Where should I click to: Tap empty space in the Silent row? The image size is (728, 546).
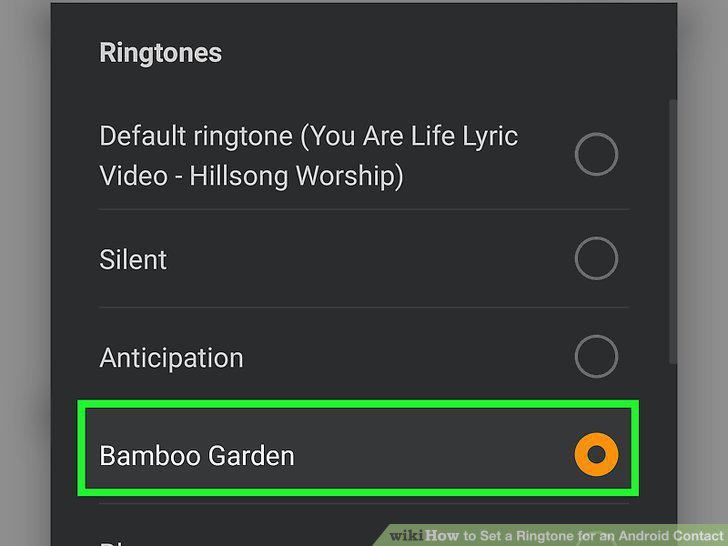click(x=371, y=259)
